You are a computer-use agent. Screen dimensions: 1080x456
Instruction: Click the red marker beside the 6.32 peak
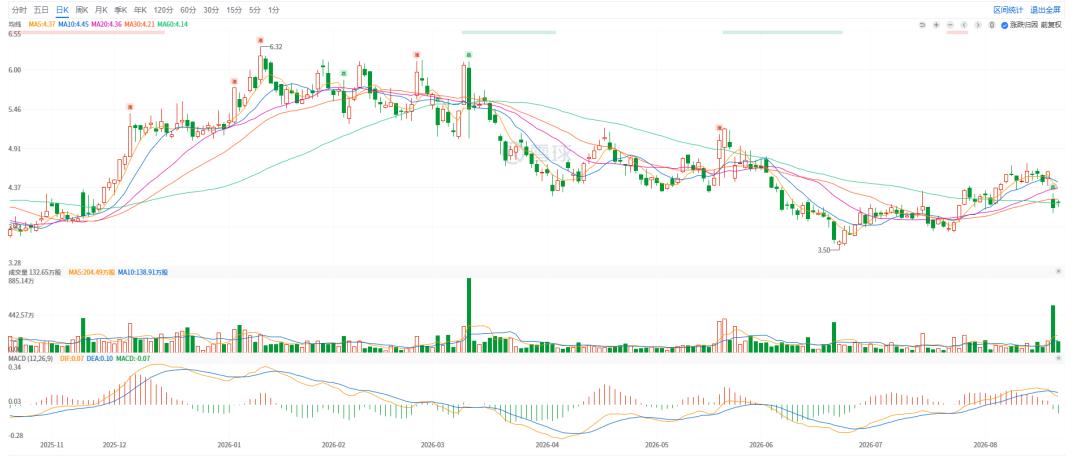tap(261, 41)
